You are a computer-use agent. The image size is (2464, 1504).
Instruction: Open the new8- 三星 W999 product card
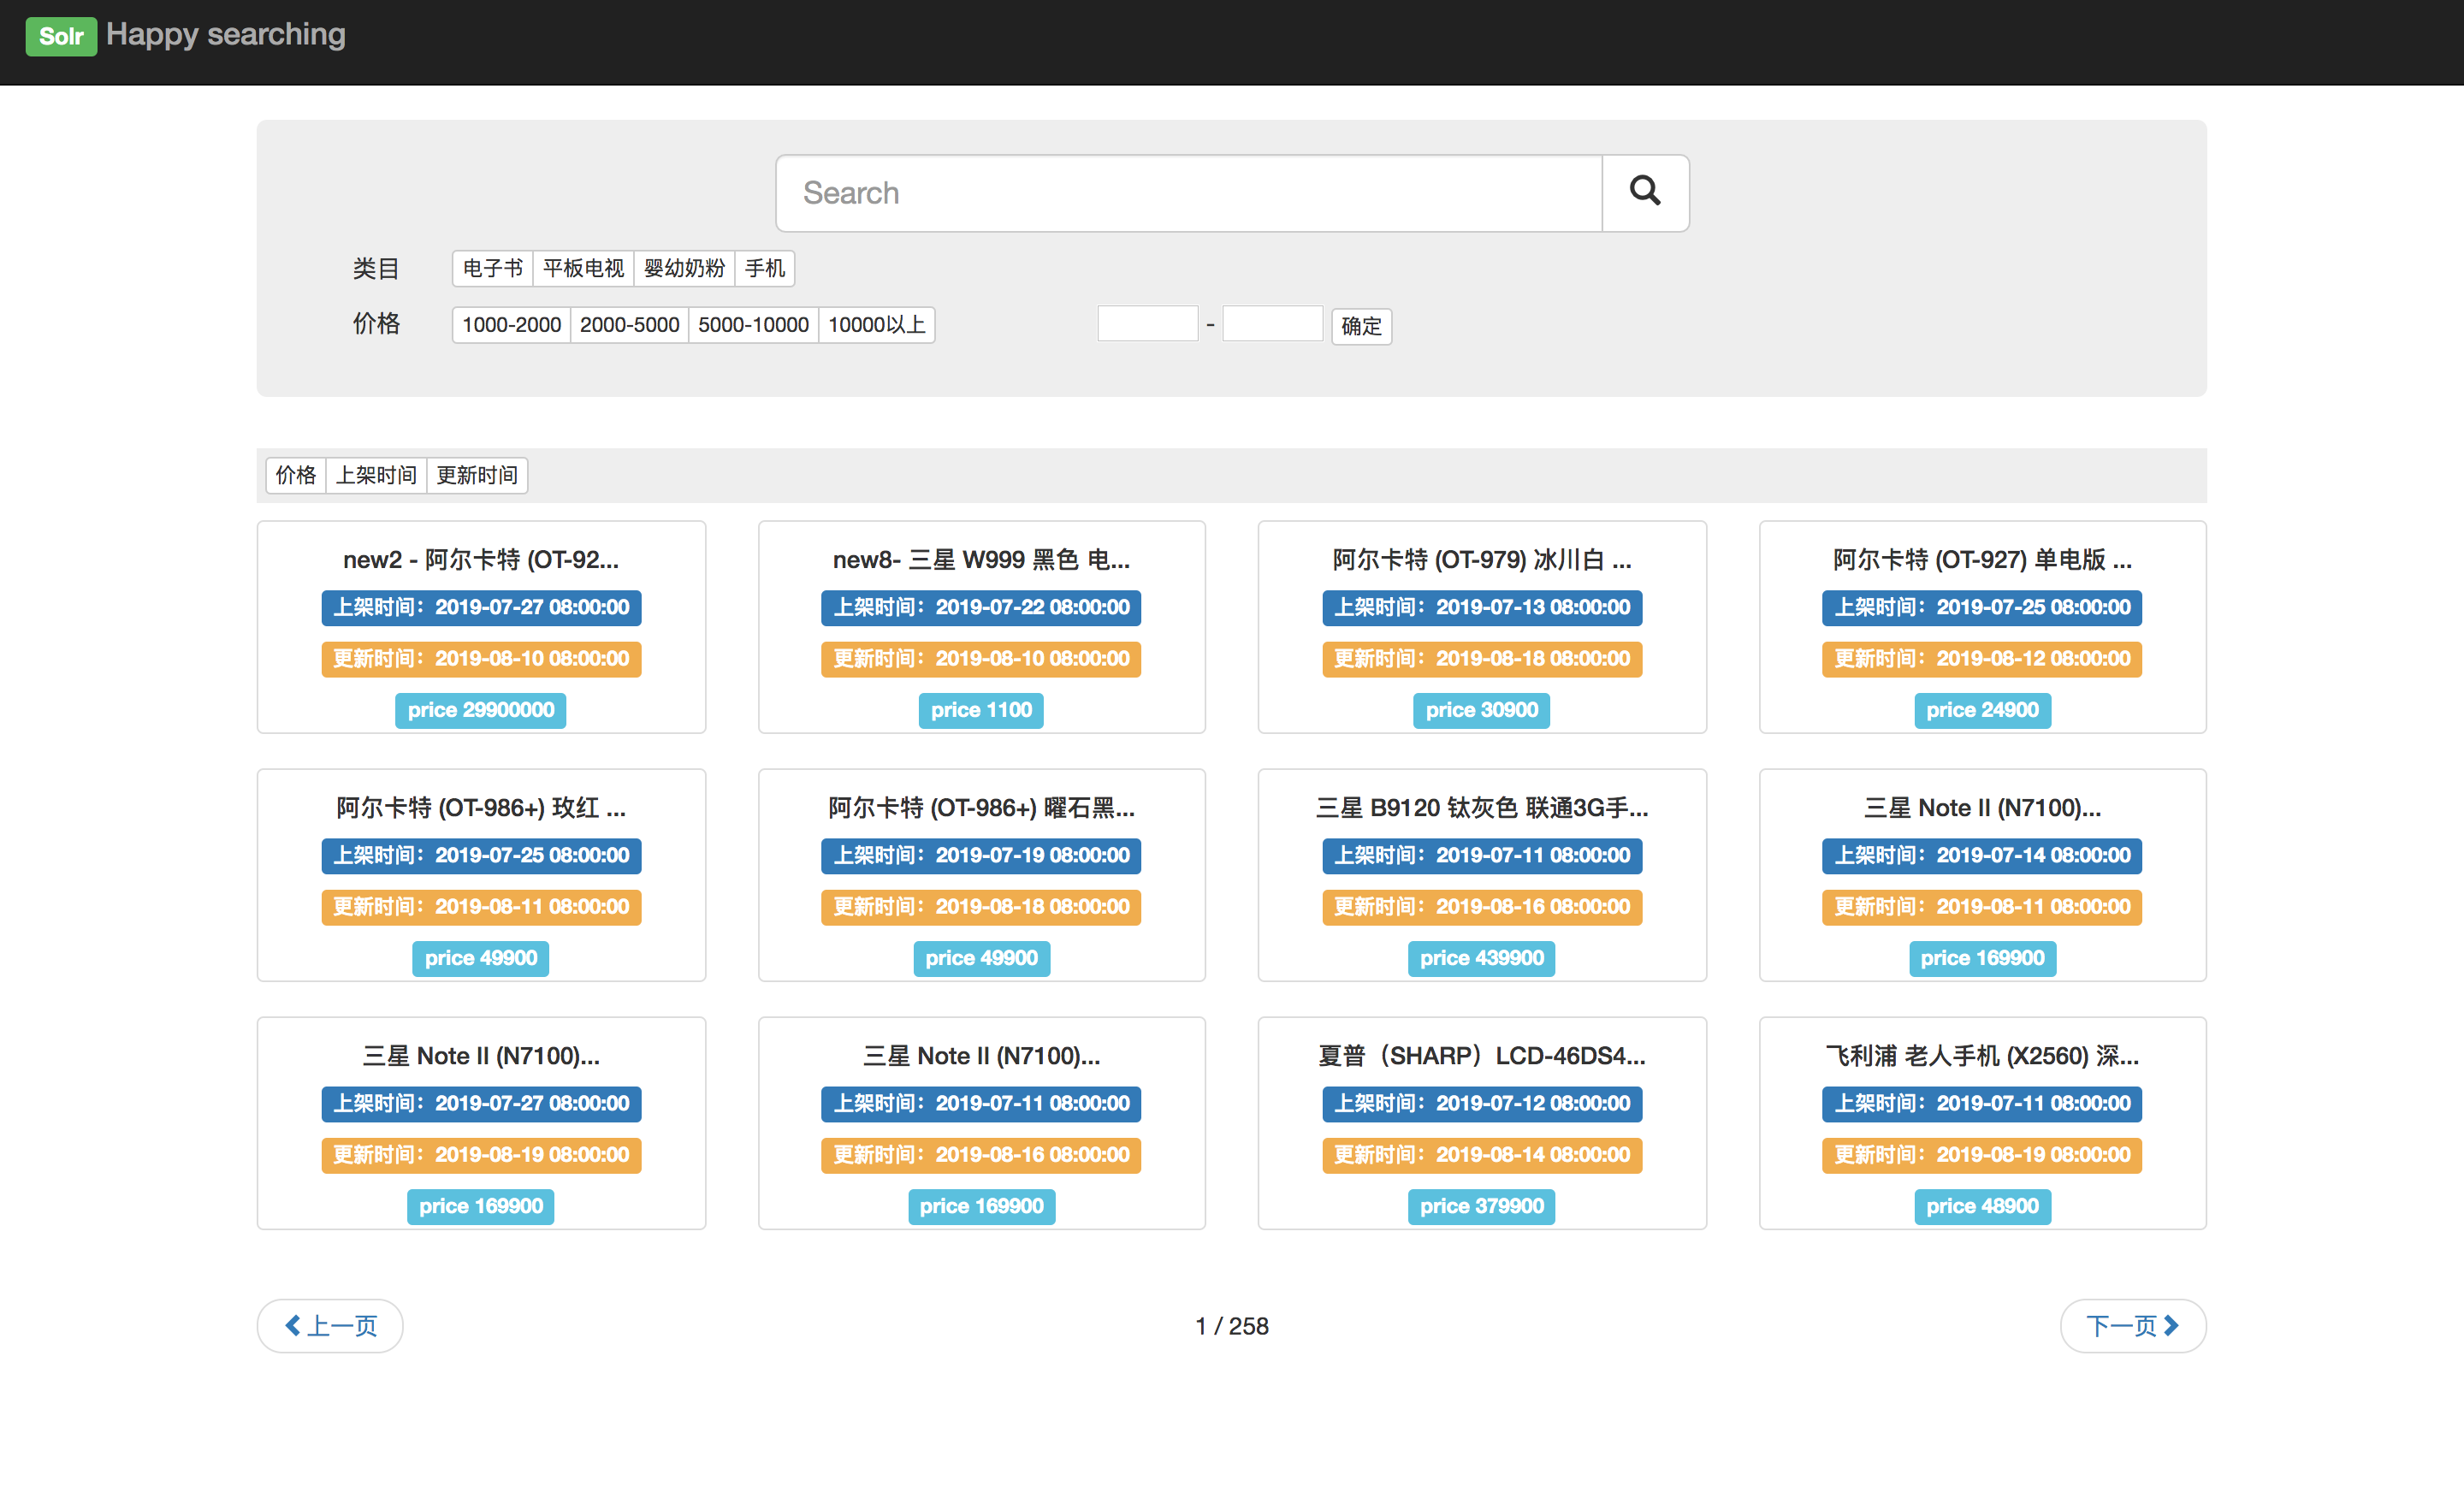(981, 559)
